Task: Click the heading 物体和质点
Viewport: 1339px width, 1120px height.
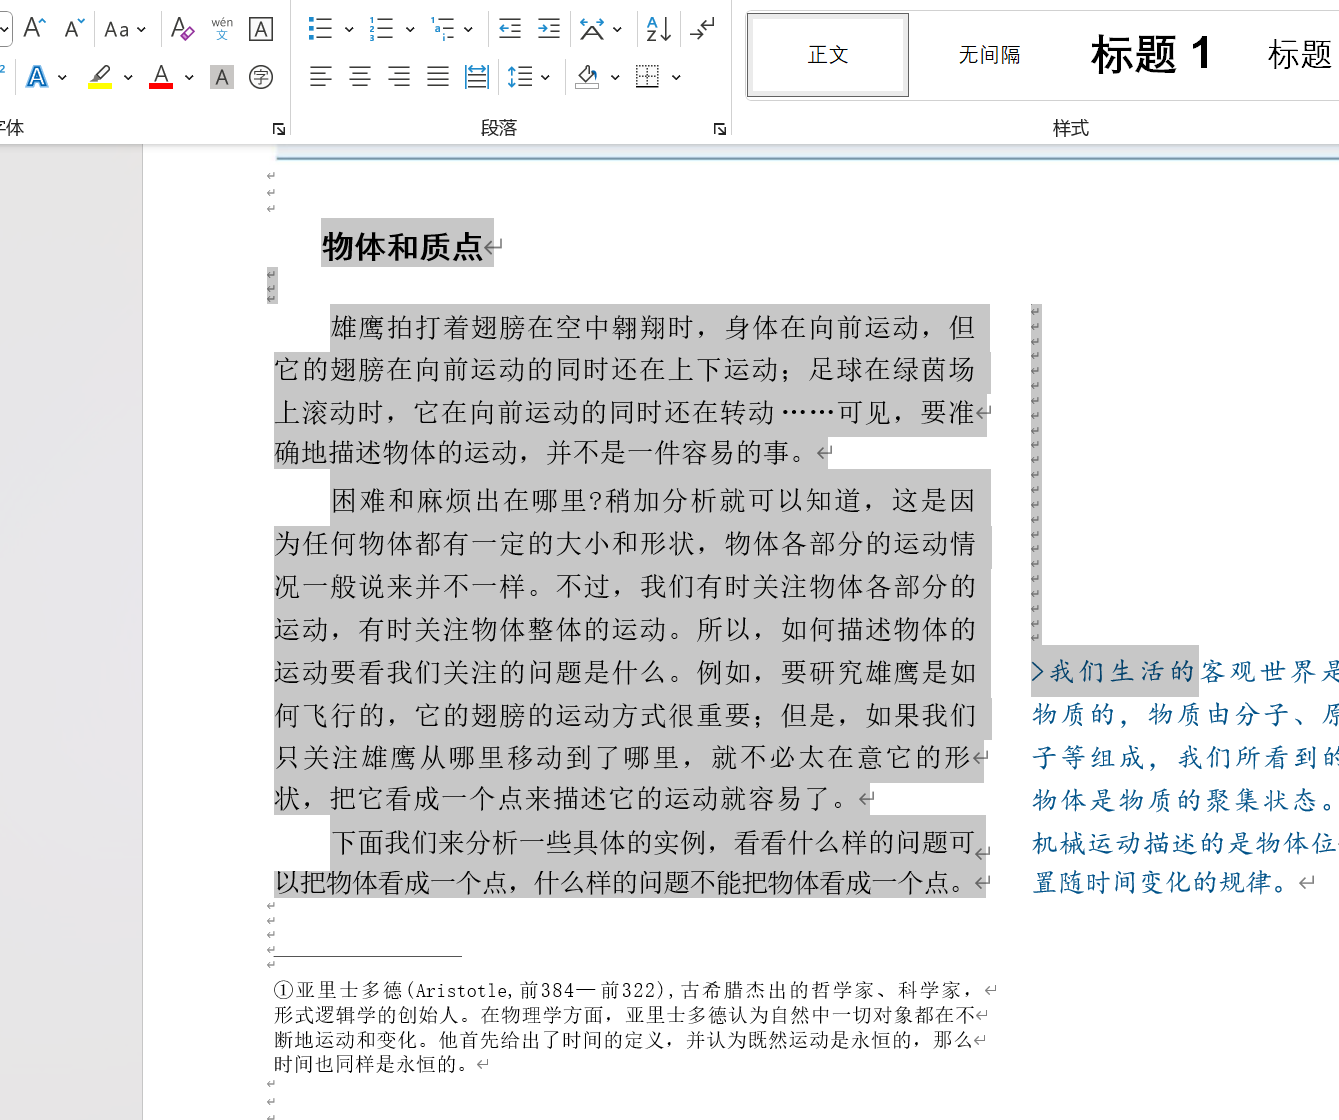Action: pyautogui.click(x=403, y=246)
